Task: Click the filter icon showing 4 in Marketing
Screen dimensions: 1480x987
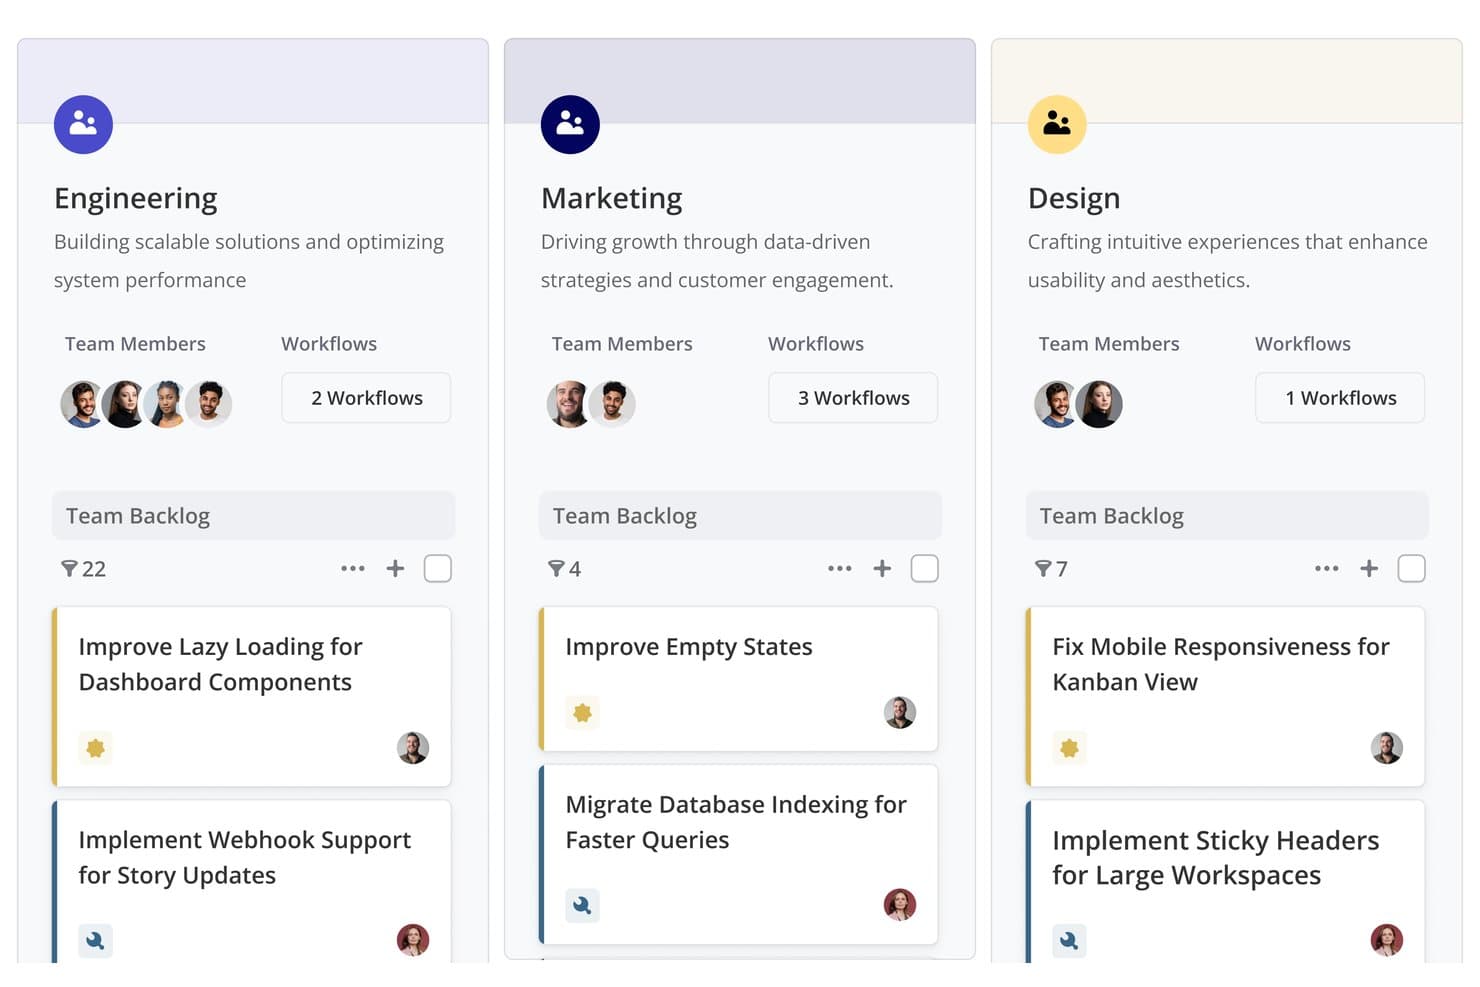Action: tap(556, 569)
